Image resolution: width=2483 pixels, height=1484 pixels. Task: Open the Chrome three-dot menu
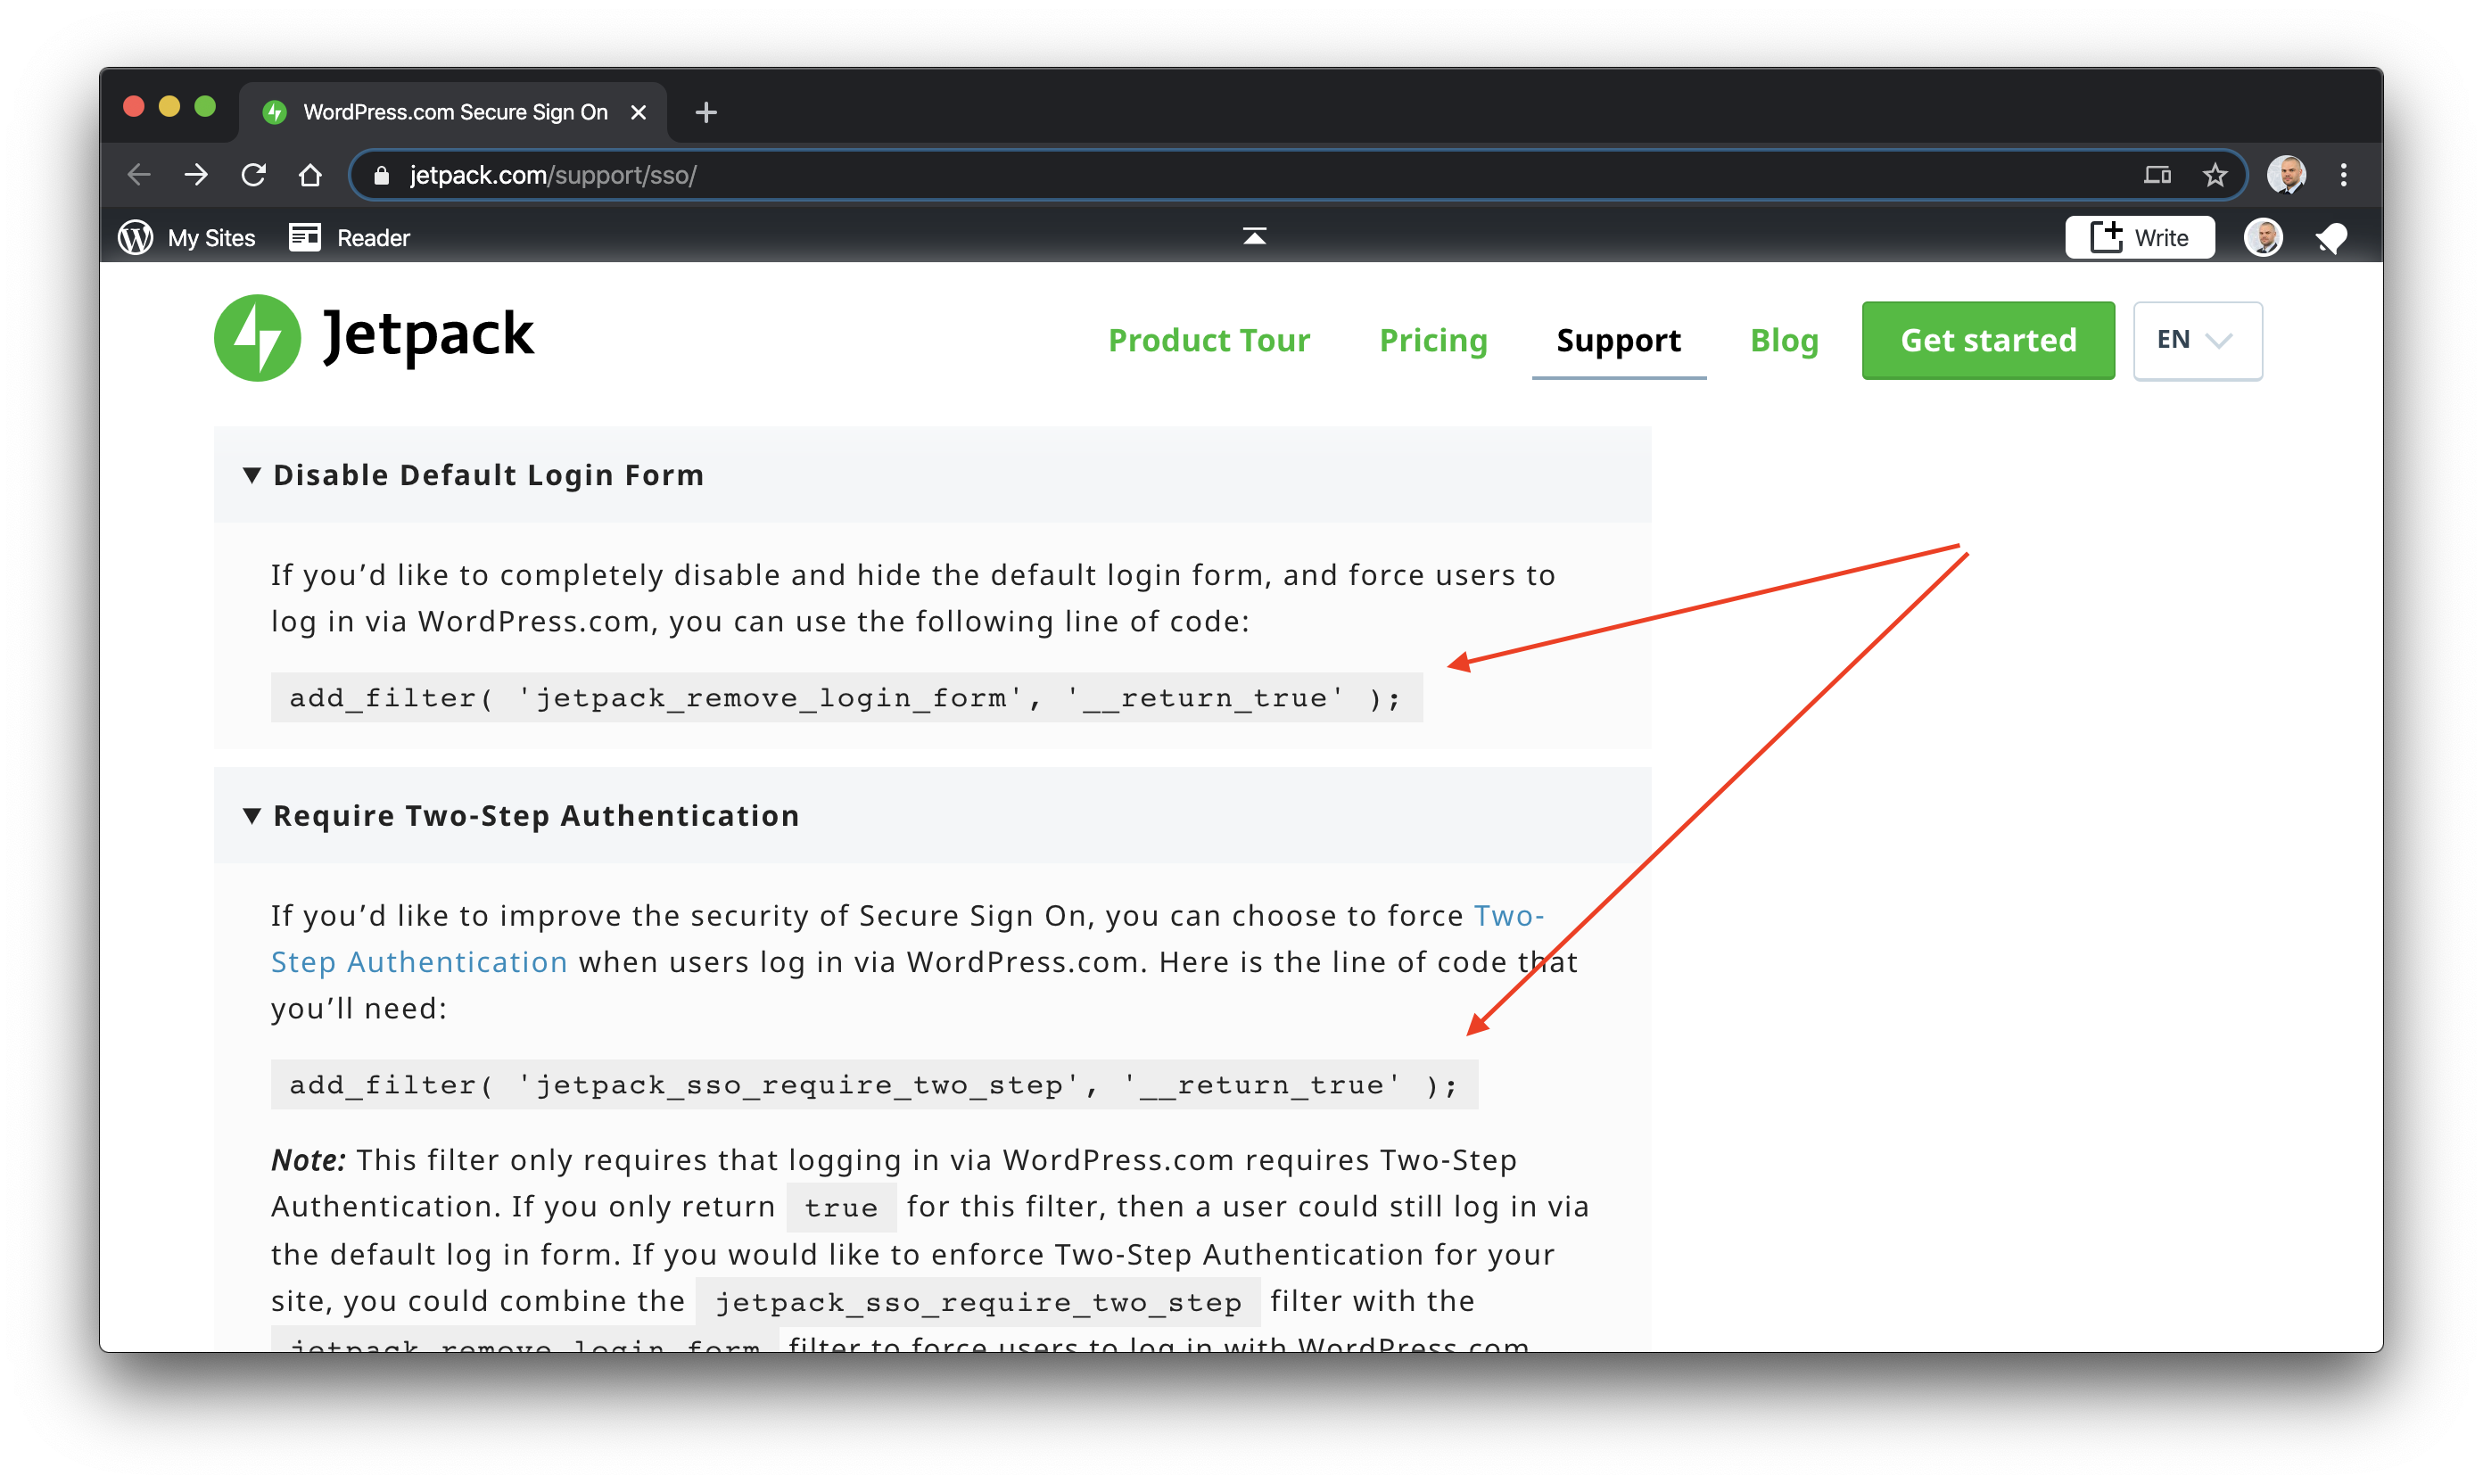click(x=2343, y=175)
